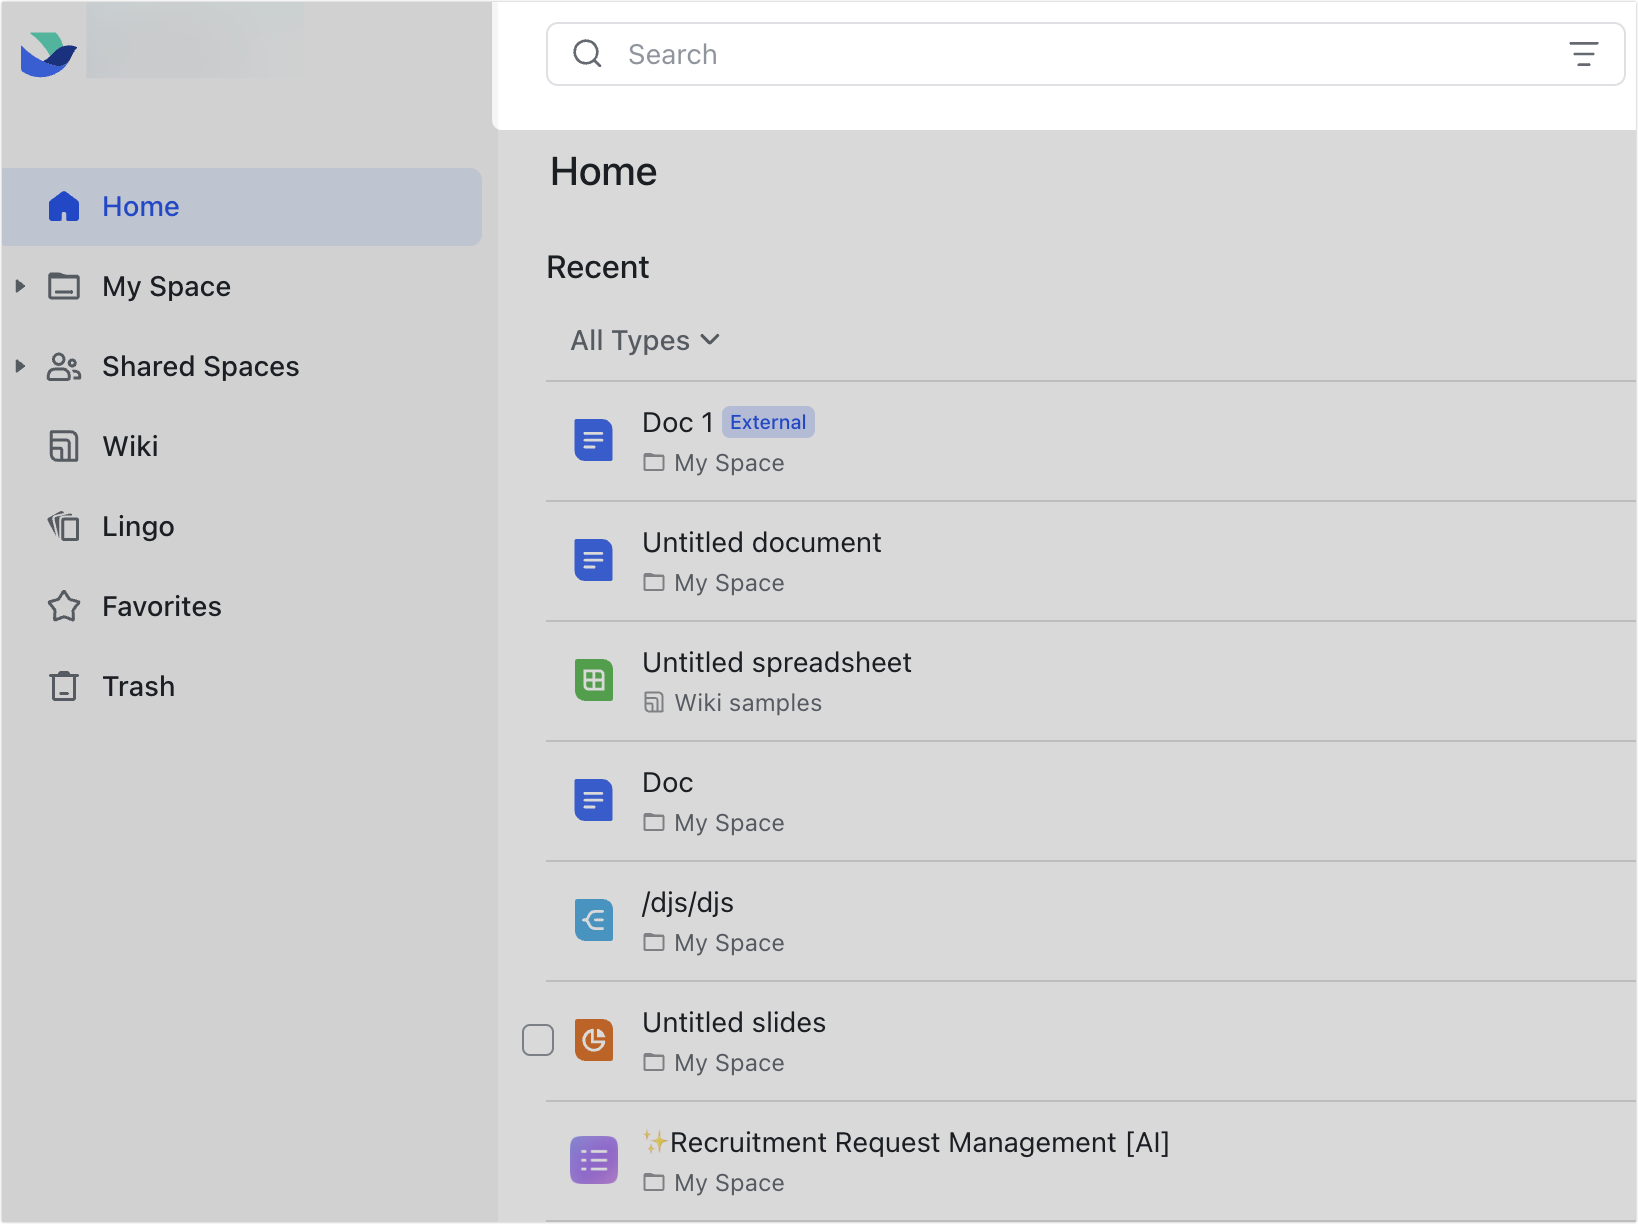This screenshot has height=1224, width=1638.
Task: Click the mindnote icon next to /djs/djs
Action: (593, 920)
